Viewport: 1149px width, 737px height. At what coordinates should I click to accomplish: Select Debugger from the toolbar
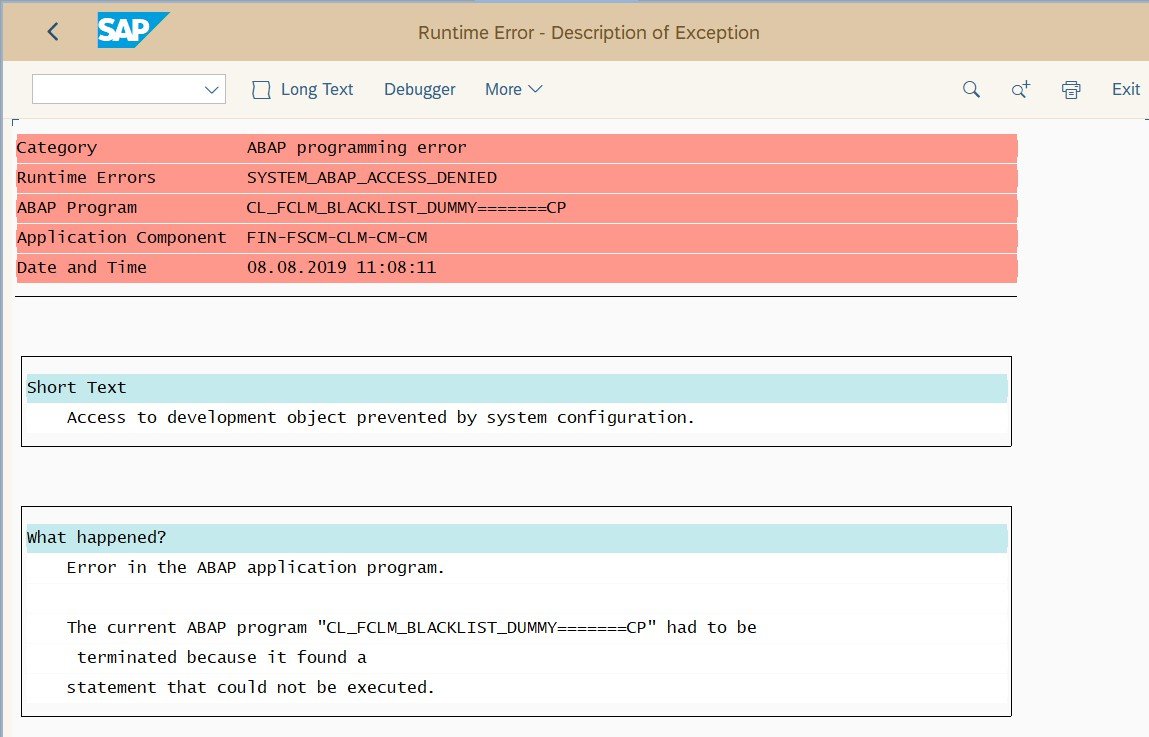pos(419,89)
